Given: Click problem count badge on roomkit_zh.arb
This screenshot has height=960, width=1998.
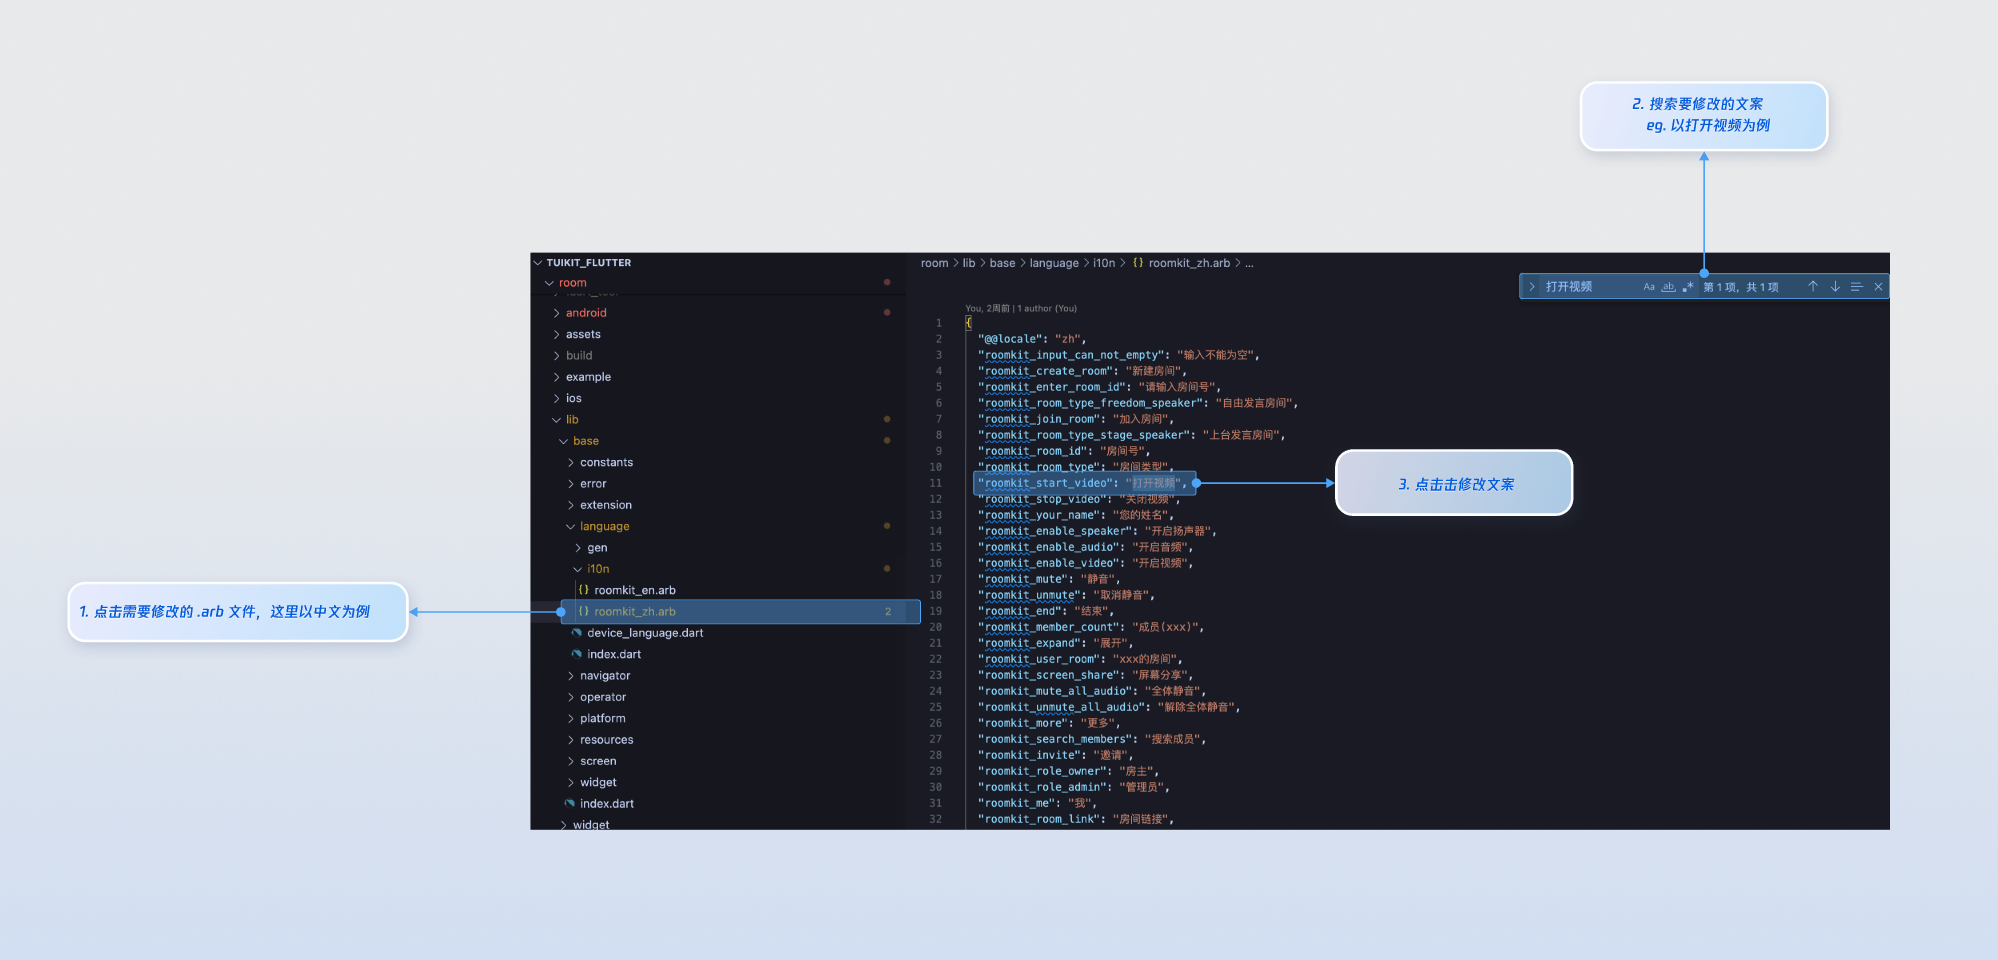Looking at the screenshot, I should coord(887,612).
